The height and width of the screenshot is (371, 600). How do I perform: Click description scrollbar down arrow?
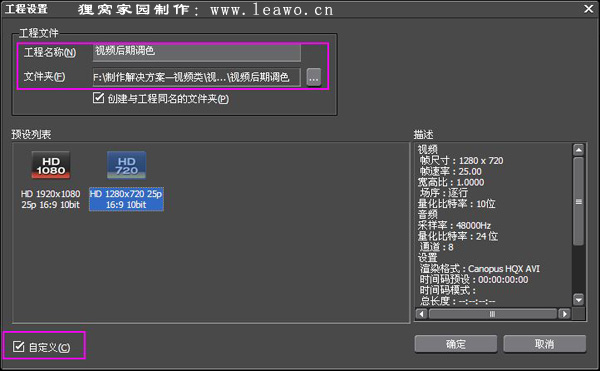(x=579, y=299)
